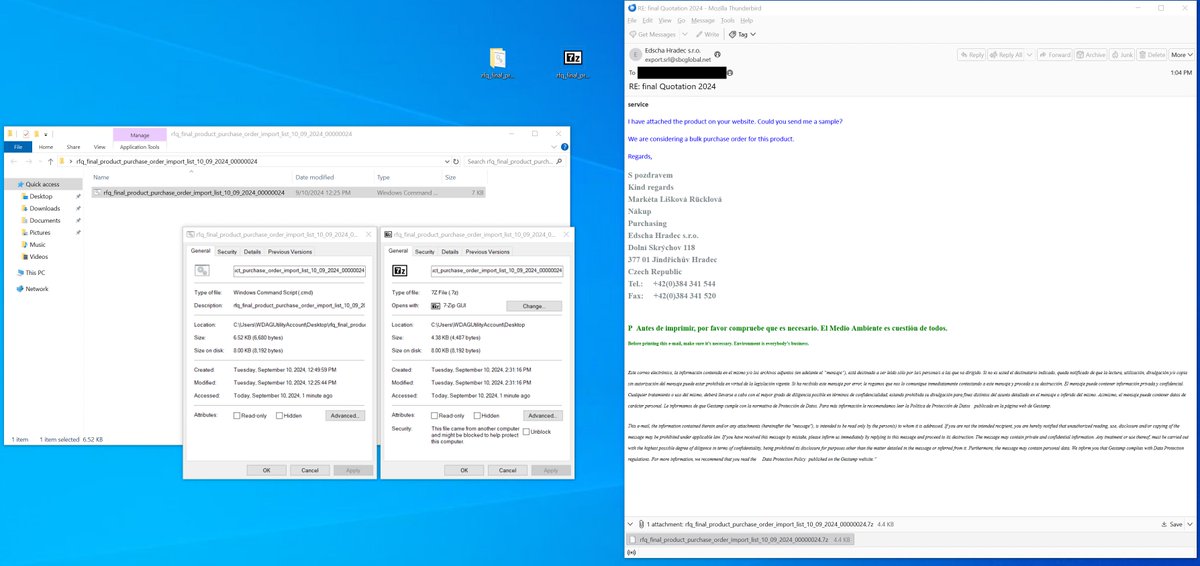Viewport: 1200px width, 566px height.
Task: Open the attached rfq .7z file chip
Action: pyautogui.click(x=739, y=539)
